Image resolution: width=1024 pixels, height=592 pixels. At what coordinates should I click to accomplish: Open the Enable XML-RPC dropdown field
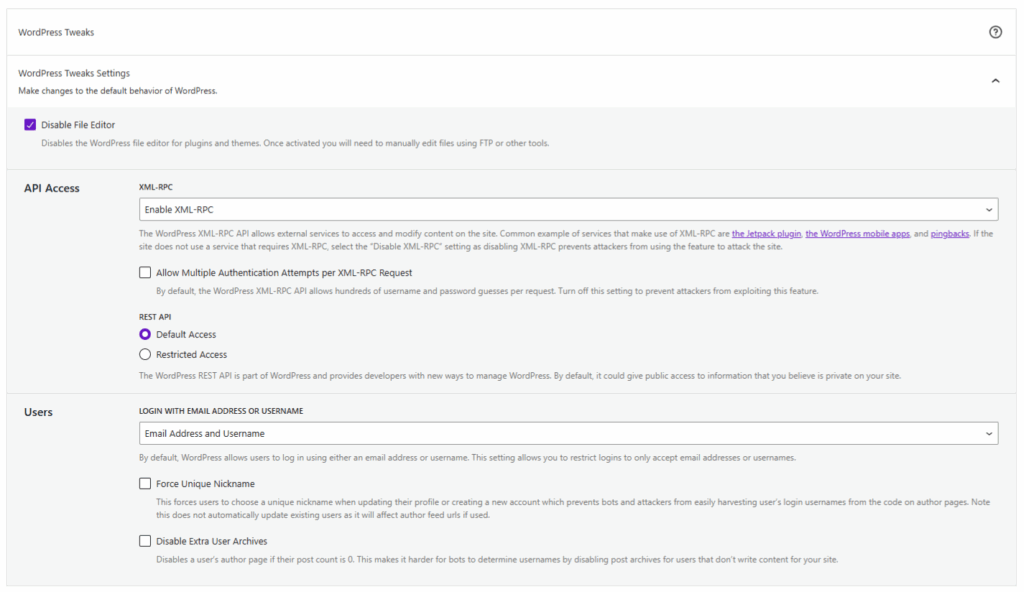(x=560, y=209)
